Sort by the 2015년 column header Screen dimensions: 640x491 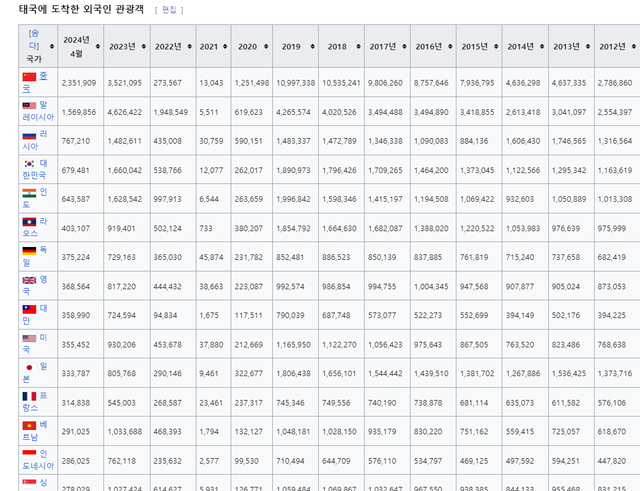(475, 46)
